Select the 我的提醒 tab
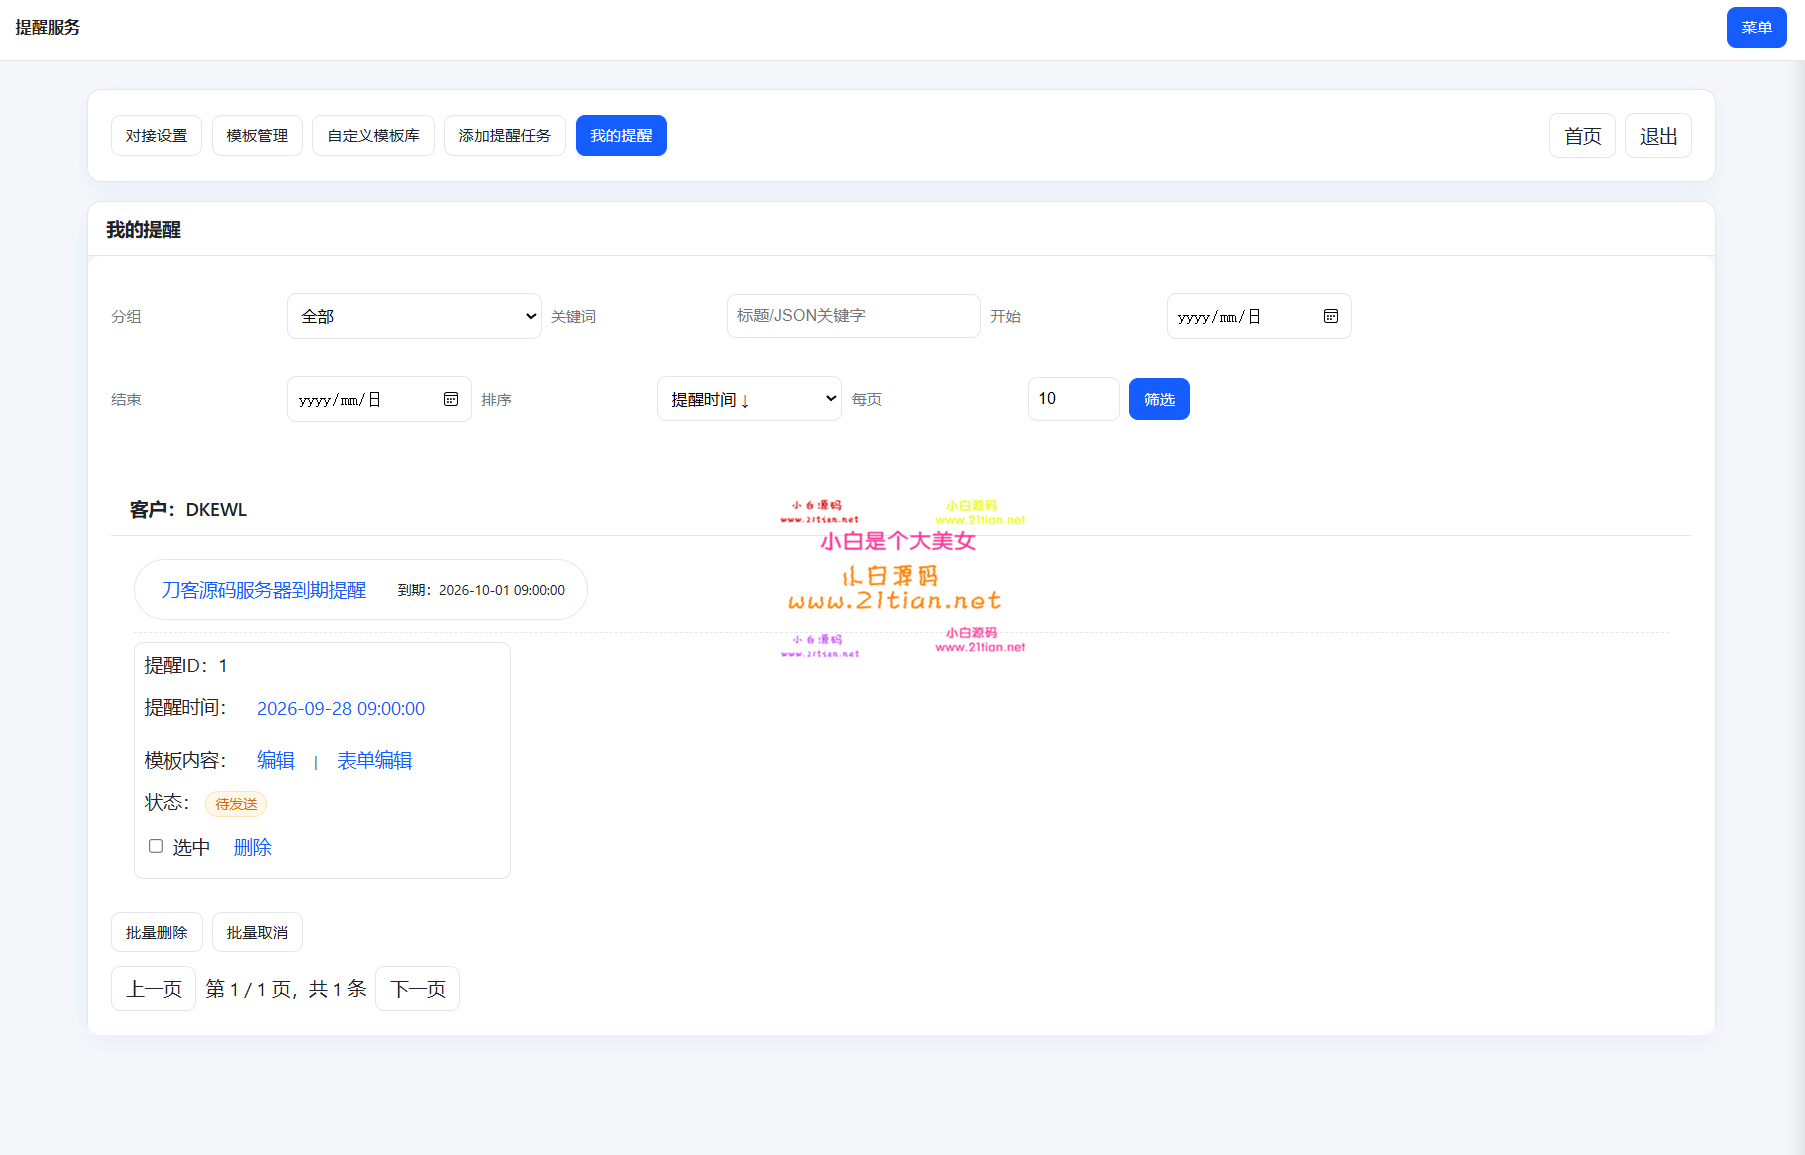 620,136
